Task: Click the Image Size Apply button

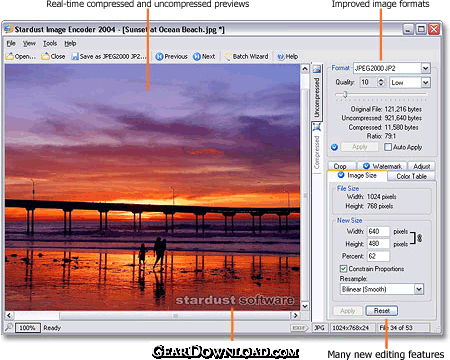Action: 348,311
